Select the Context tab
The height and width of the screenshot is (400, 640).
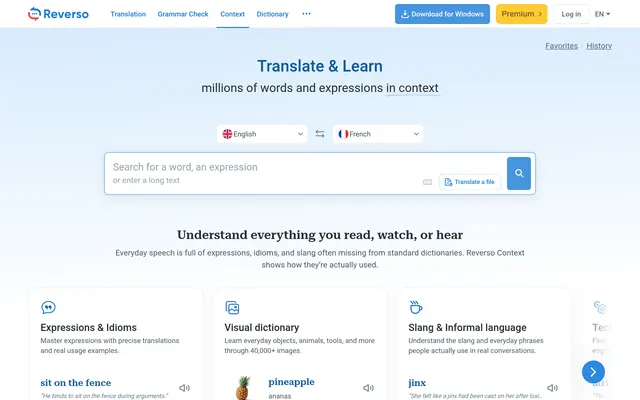[x=232, y=14]
